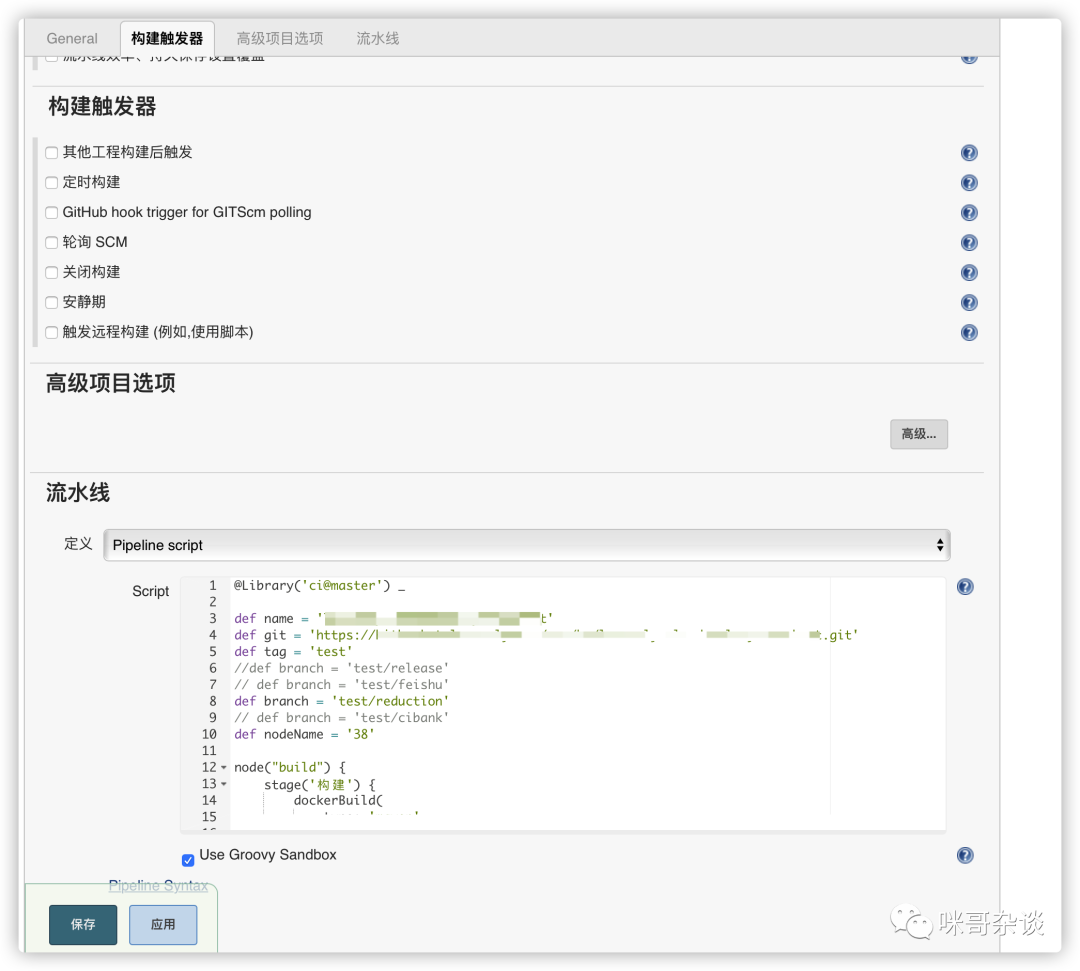Viewport: 1080px width, 971px height.
Task: Check 触发远程构建 (例如,使用脚本)
Action: tap(52, 333)
